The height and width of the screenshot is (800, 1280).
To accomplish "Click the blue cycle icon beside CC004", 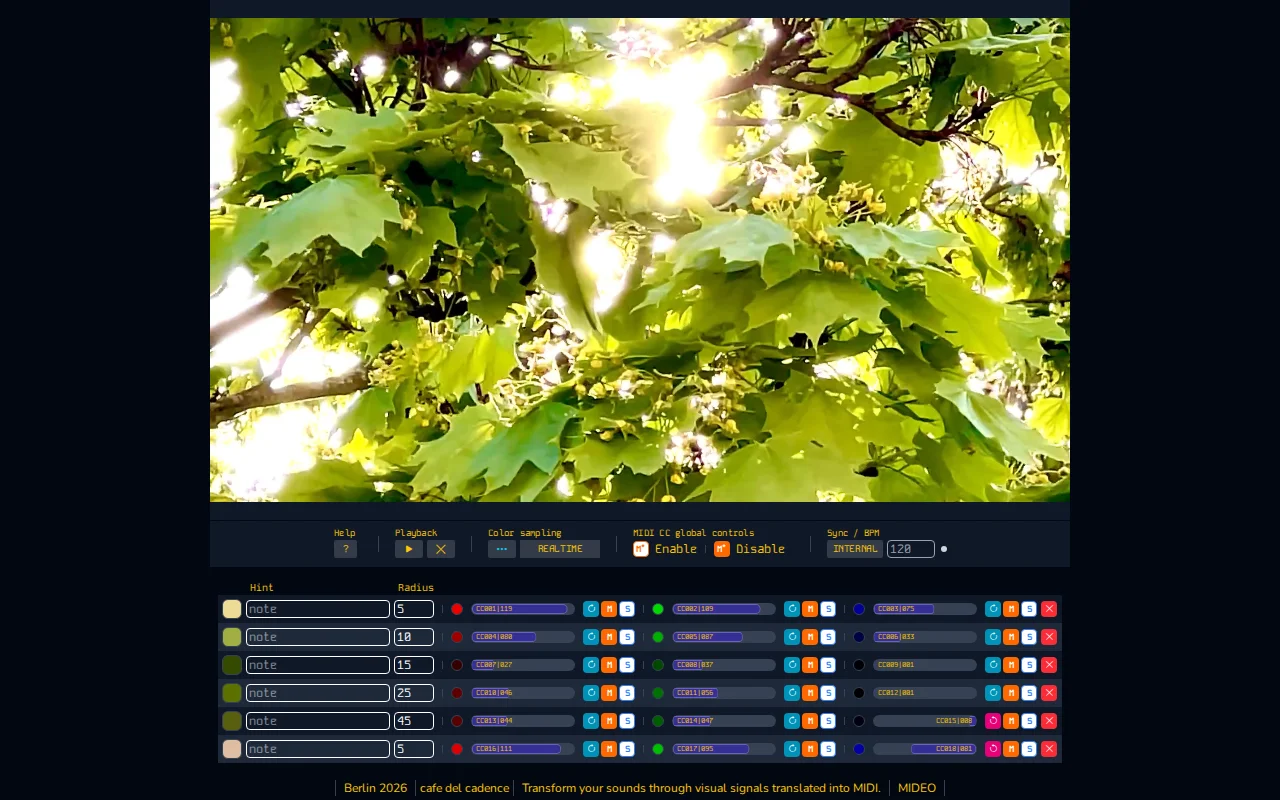I will pyautogui.click(x=591, y=637).
